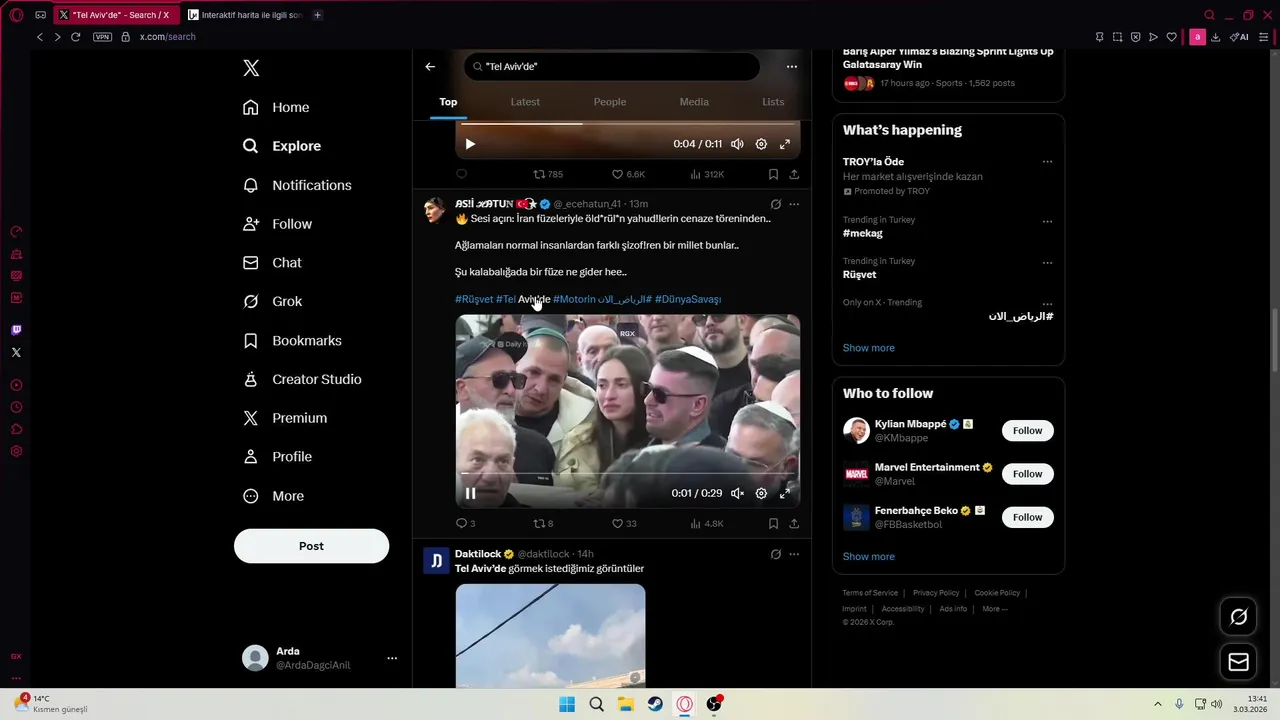The height and width of the screenshot is (720, 1280).
Task: Follow Marvel Entertainment
Action: (1027, 474)
